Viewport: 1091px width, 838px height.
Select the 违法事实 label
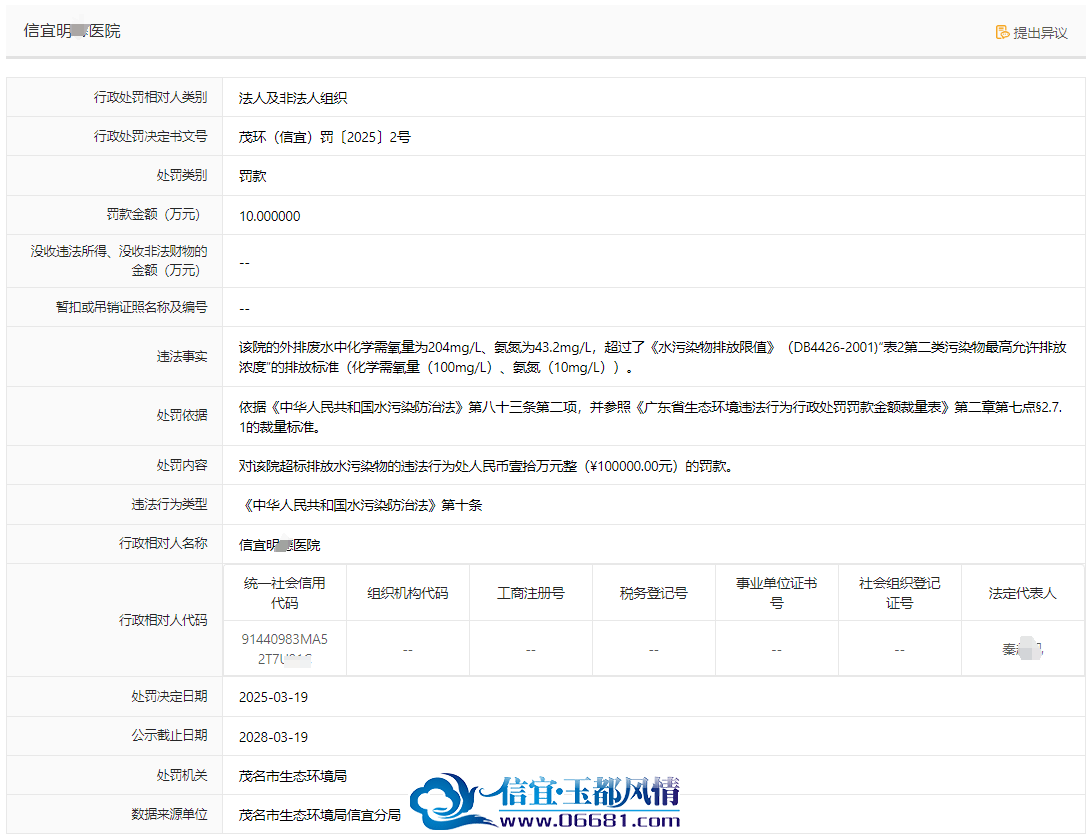(x=182, y=356)
